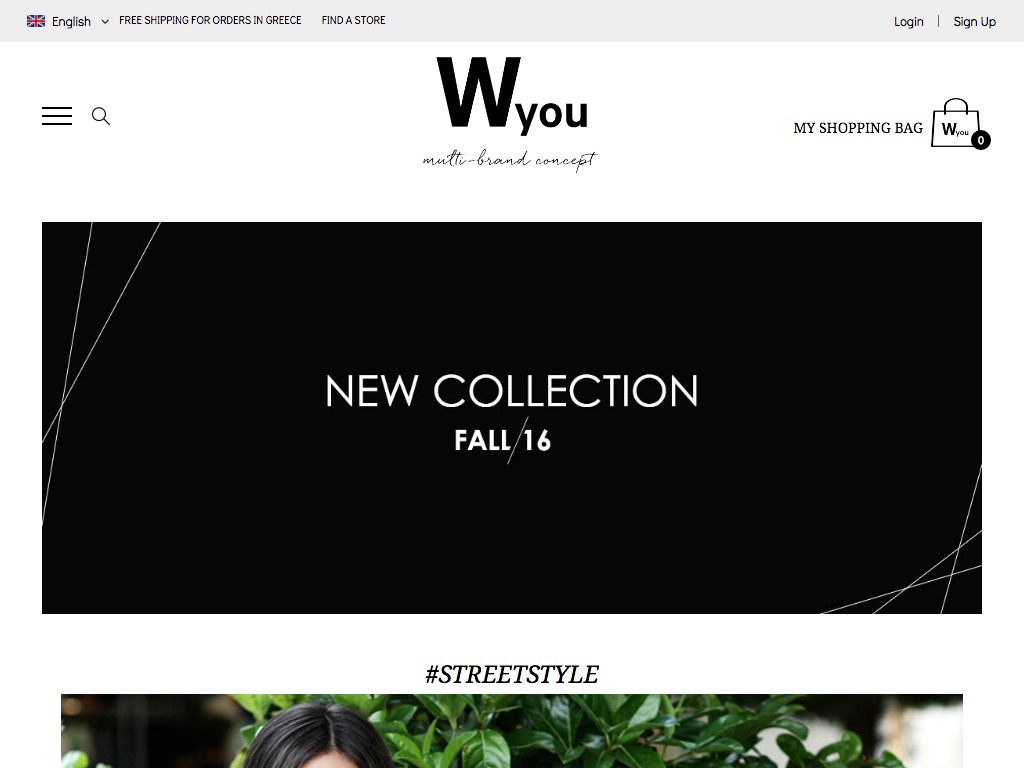Select the English language option
The image size is (1024, 768).
coord(71,22)
